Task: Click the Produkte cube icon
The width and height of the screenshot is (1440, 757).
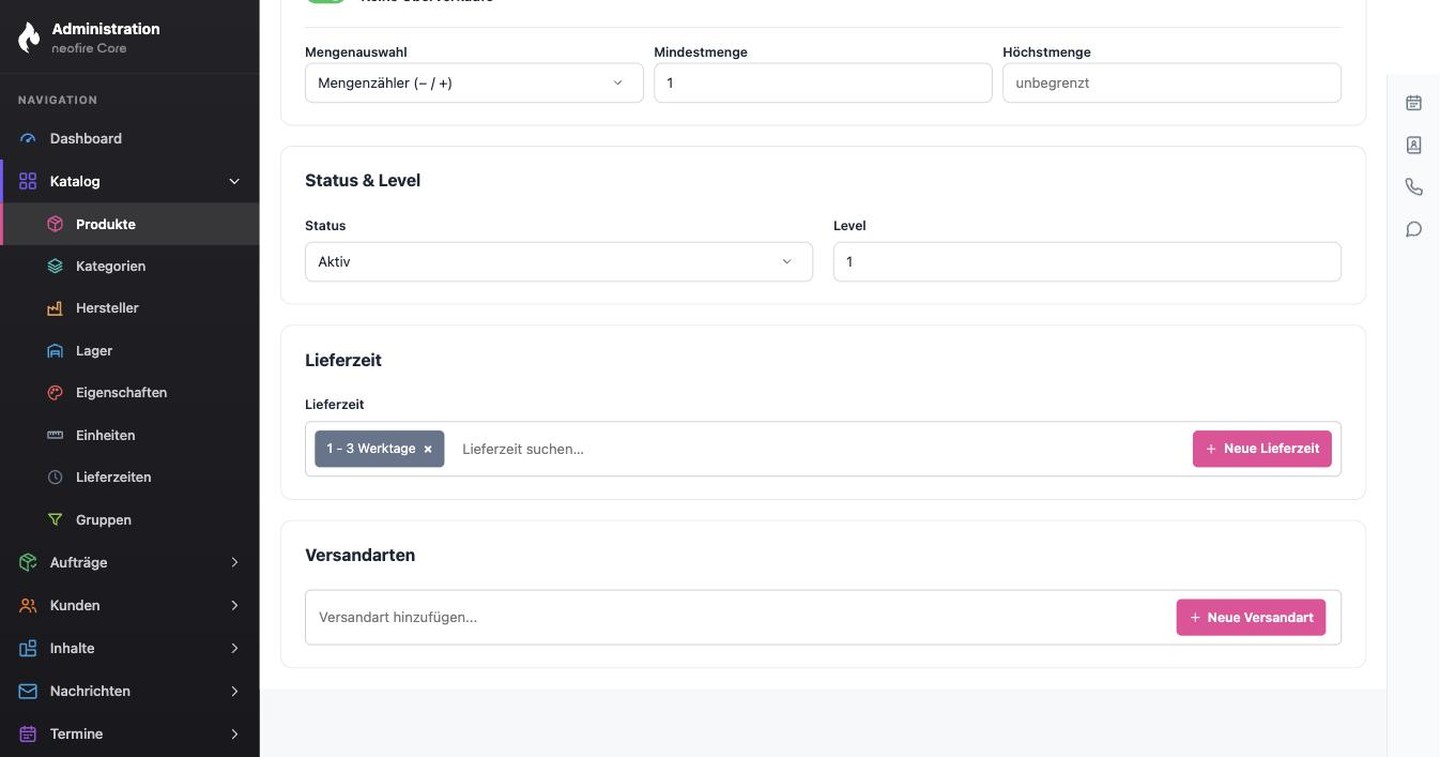Action: click(55, 224)
